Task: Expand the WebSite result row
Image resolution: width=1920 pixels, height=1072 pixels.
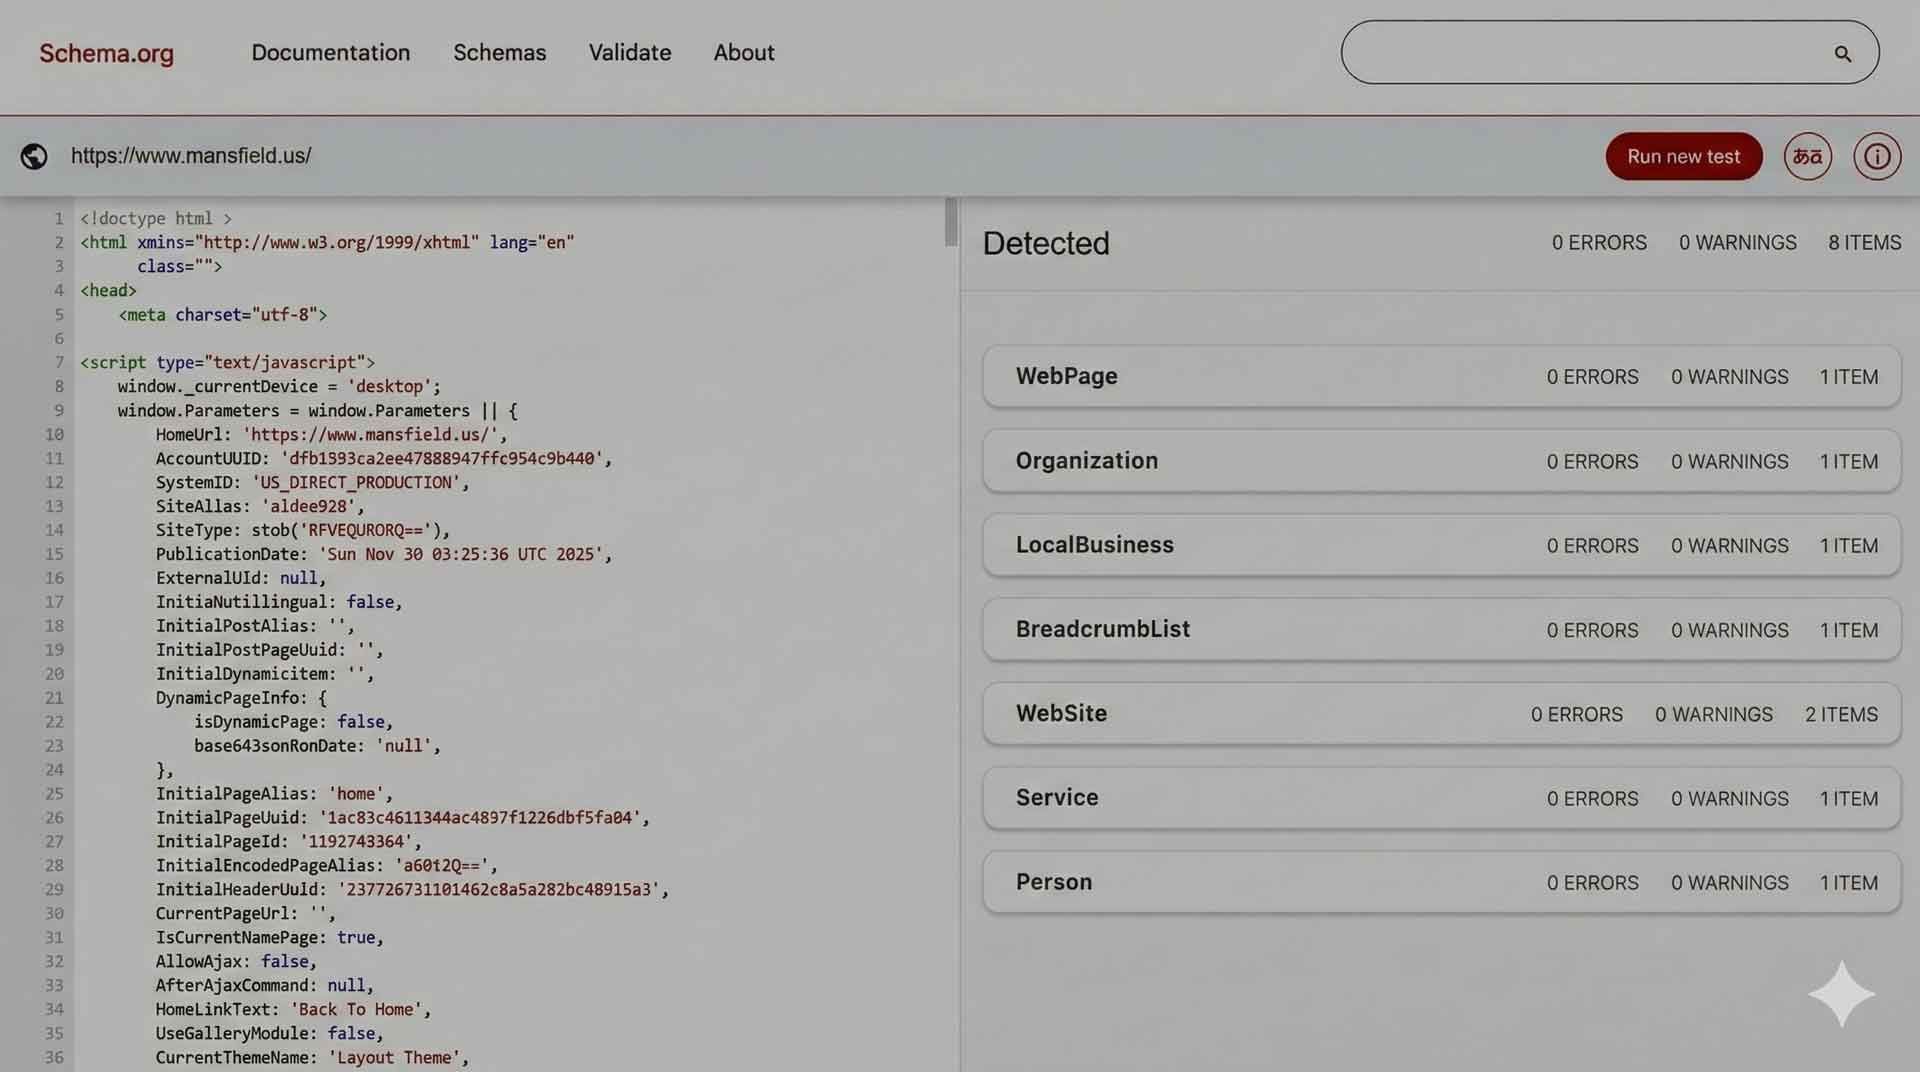Action: click(x=1441, y=714)
